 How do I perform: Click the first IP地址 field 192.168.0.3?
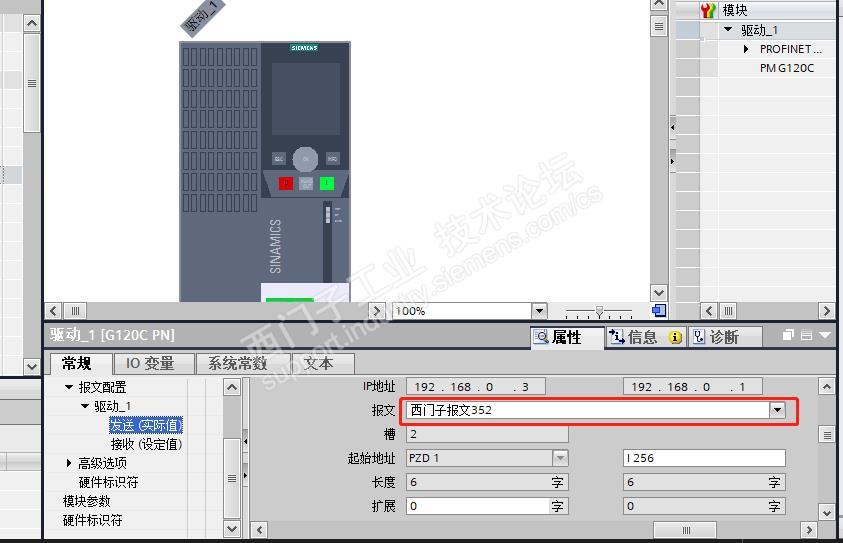tap(476, 387)
